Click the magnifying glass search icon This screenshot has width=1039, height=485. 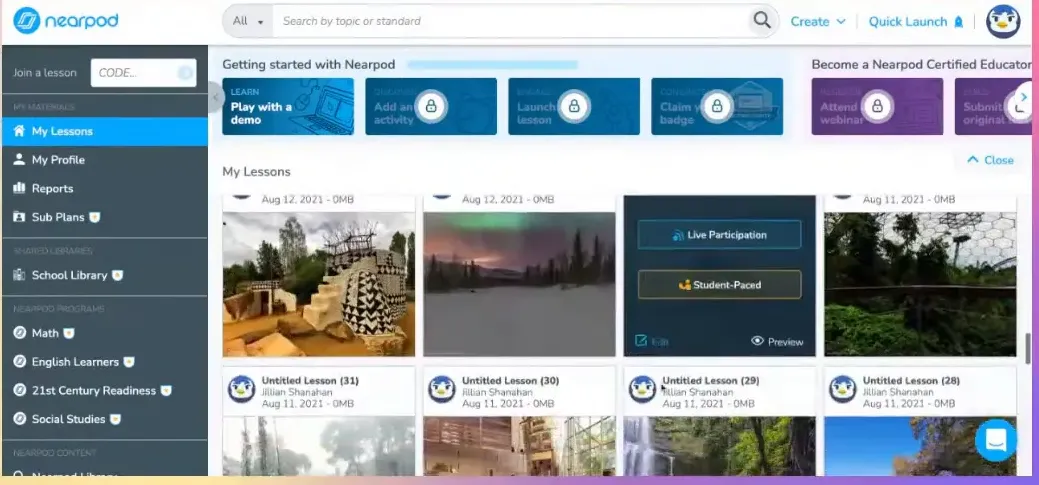click(762, 21)
